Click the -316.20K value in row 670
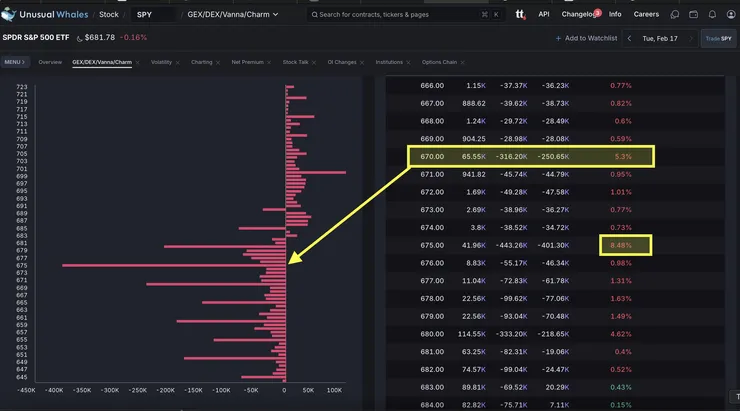 [x=512, y=157]
